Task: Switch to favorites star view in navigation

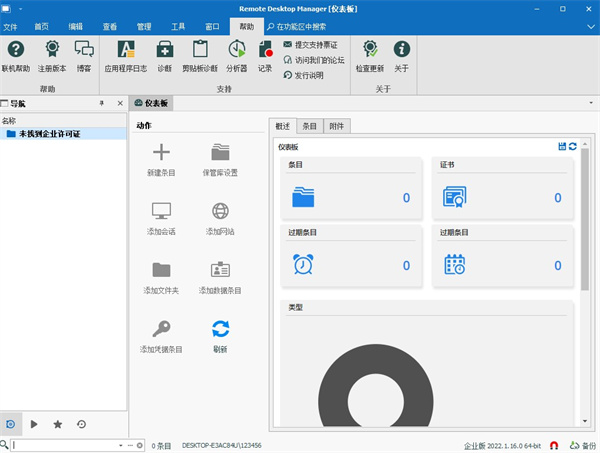Action: tap(57, 424)
